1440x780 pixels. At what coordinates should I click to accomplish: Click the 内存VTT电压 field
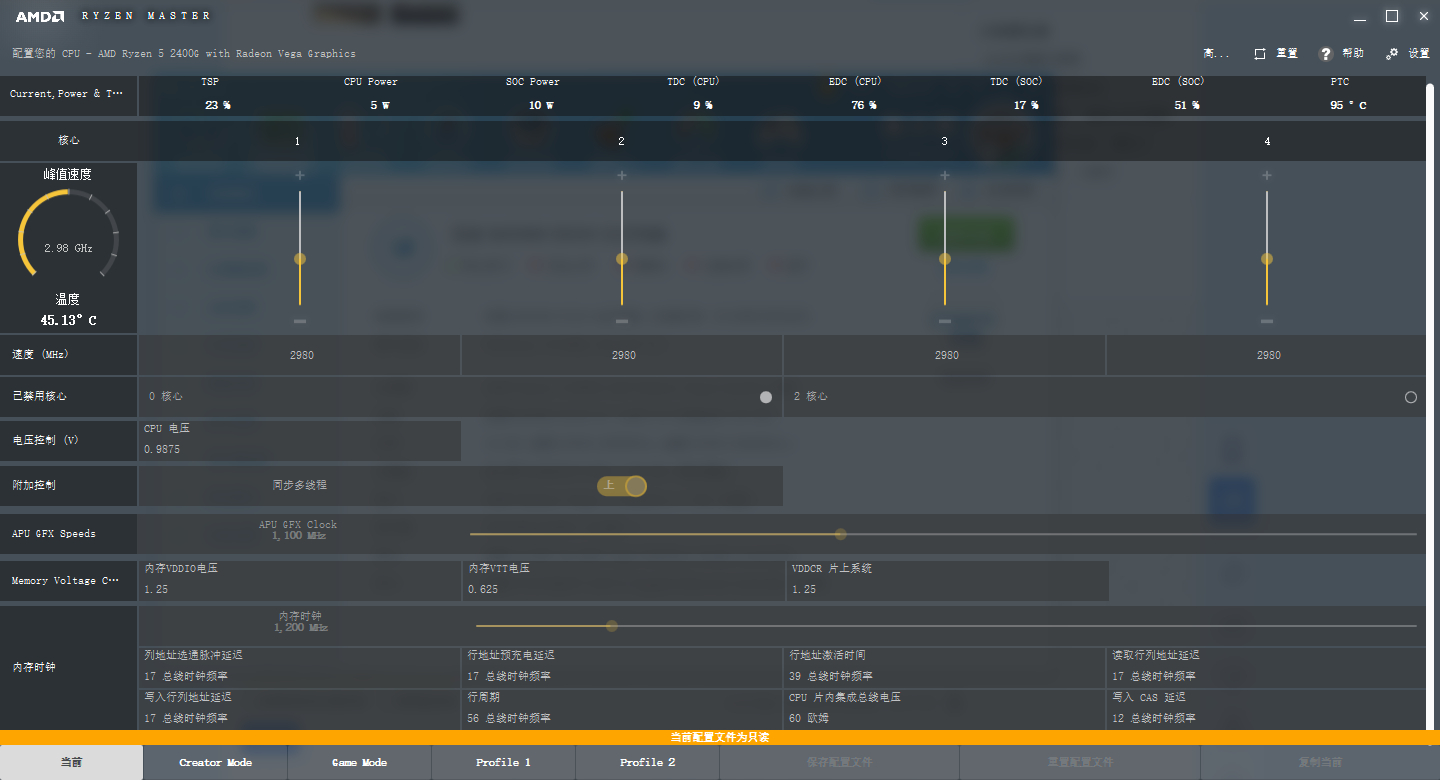(623, 581)
